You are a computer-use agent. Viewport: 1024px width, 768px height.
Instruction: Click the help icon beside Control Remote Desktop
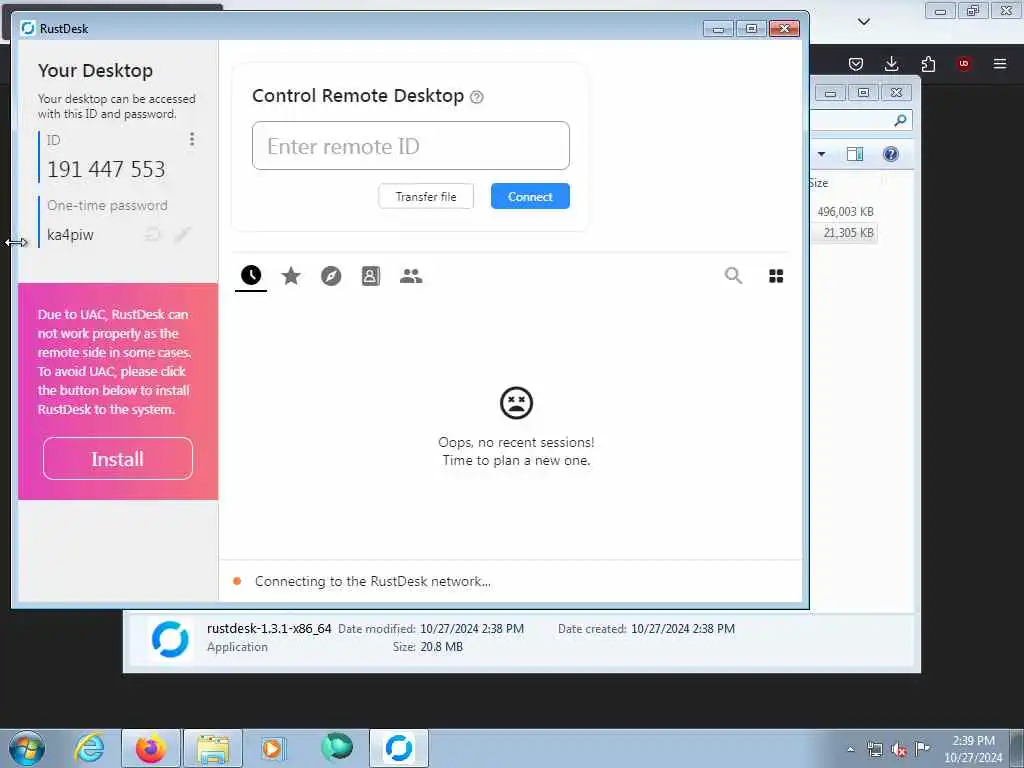pyautogui.click(x=477, y=97)
